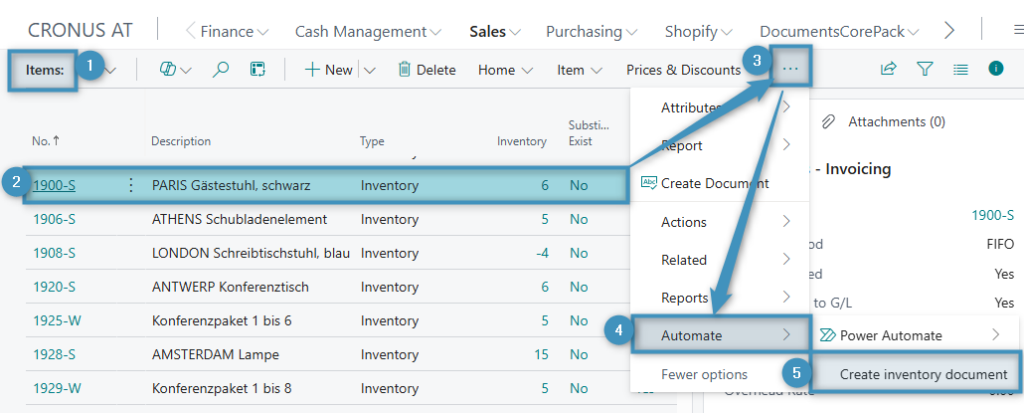Viewport: 1024px width, 413px height.
Task: Sort by the No. column header
Action: pyautogui.click(x=44, y=141)
